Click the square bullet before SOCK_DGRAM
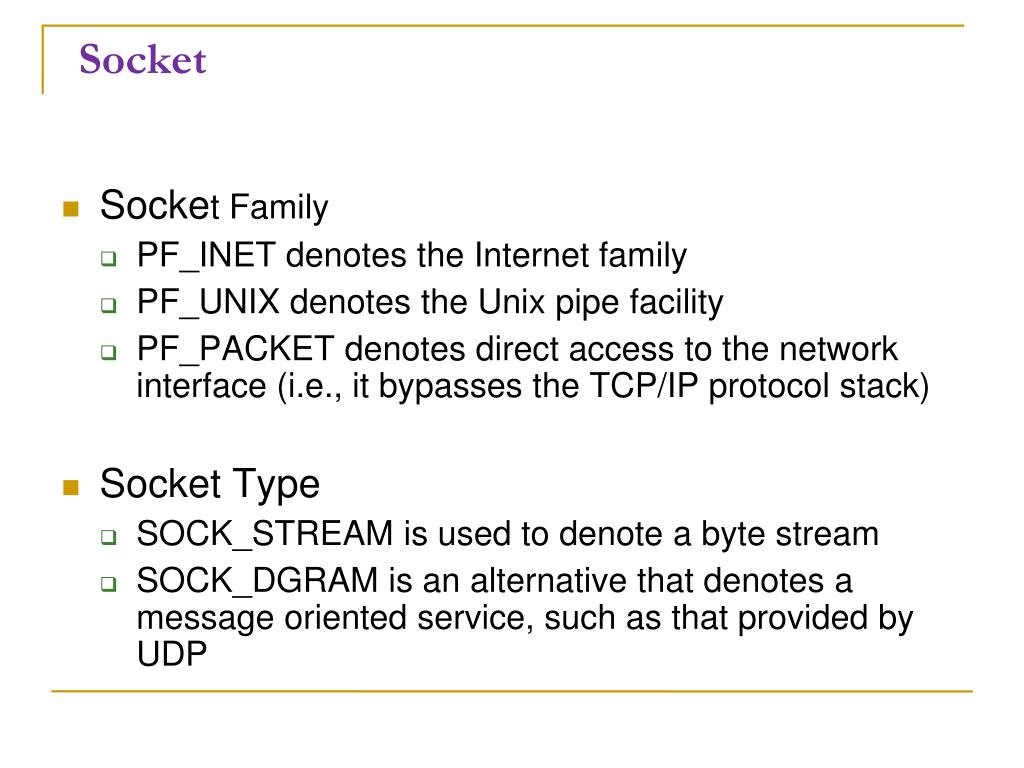 click(x=108, y=584)
